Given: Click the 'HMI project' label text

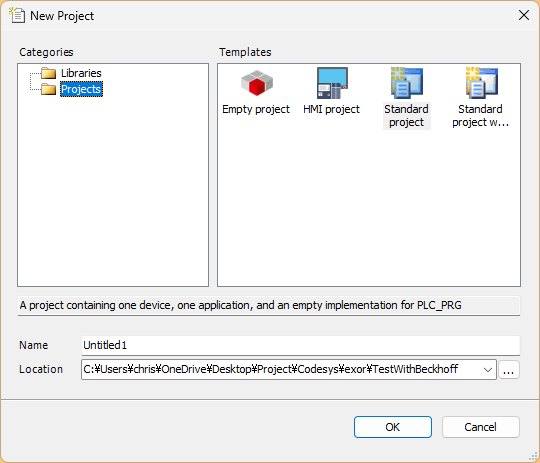Looking at the screenshot, I should pos(331,109).
